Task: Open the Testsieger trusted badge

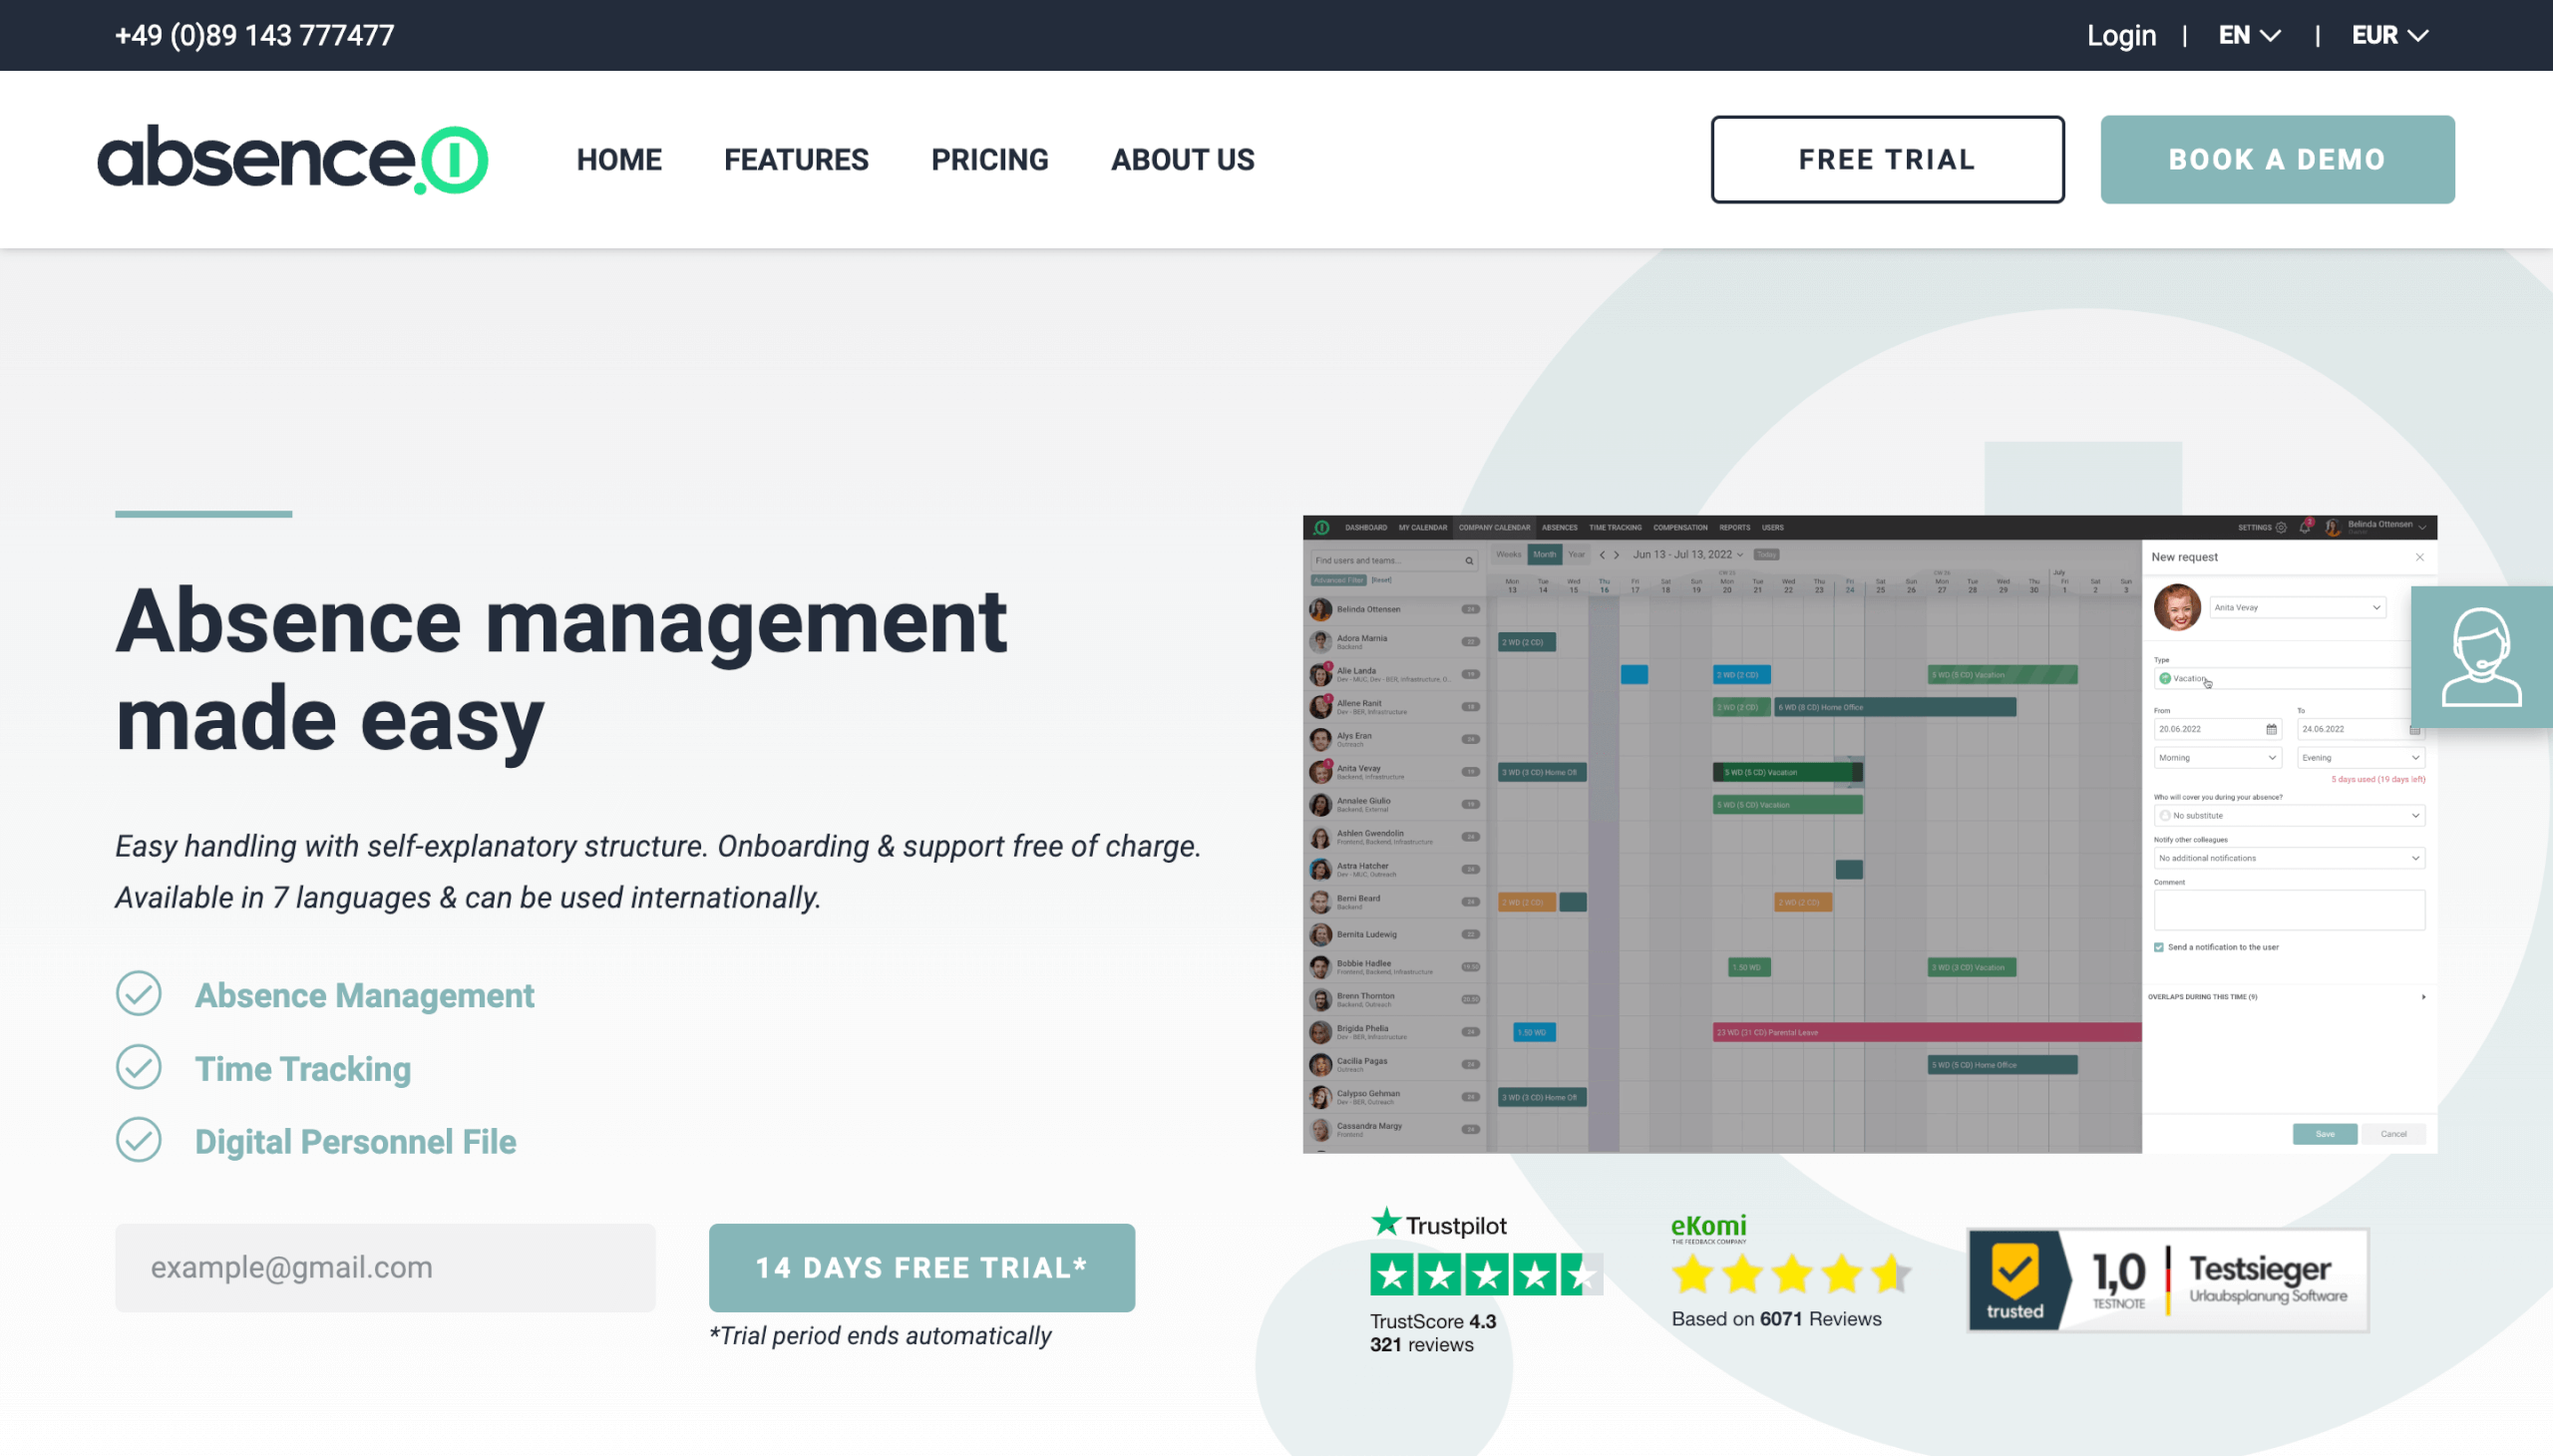Action: click(2168, 1280)
